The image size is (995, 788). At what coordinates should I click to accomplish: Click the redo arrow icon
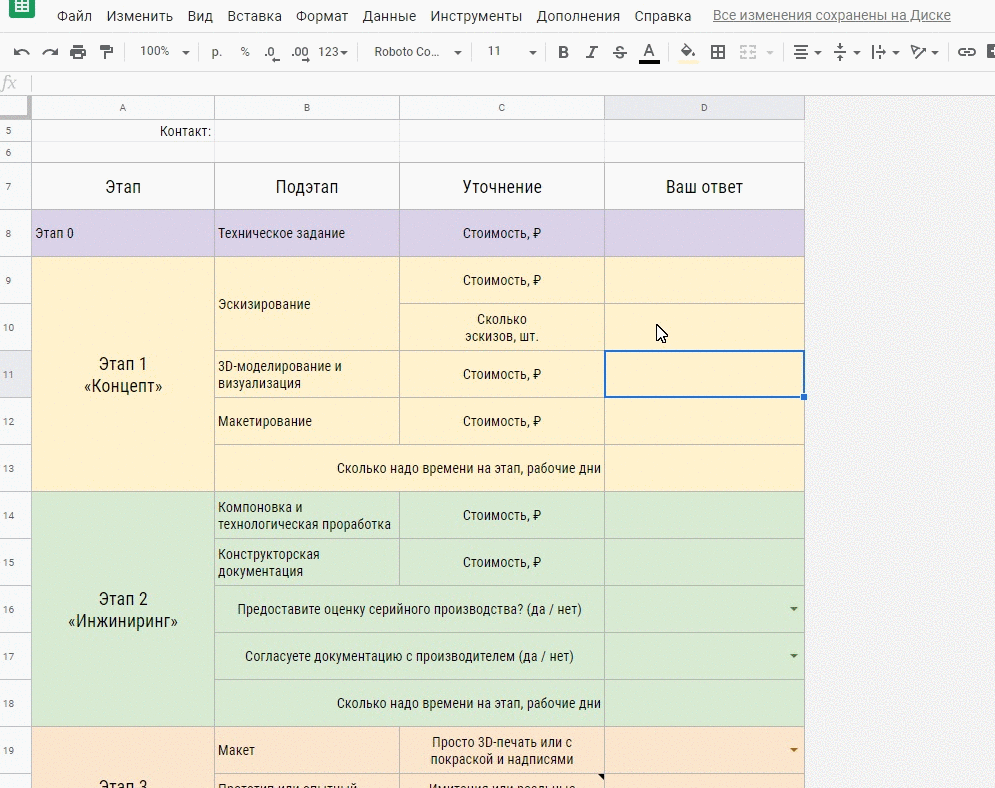click(x=50, y=52)
